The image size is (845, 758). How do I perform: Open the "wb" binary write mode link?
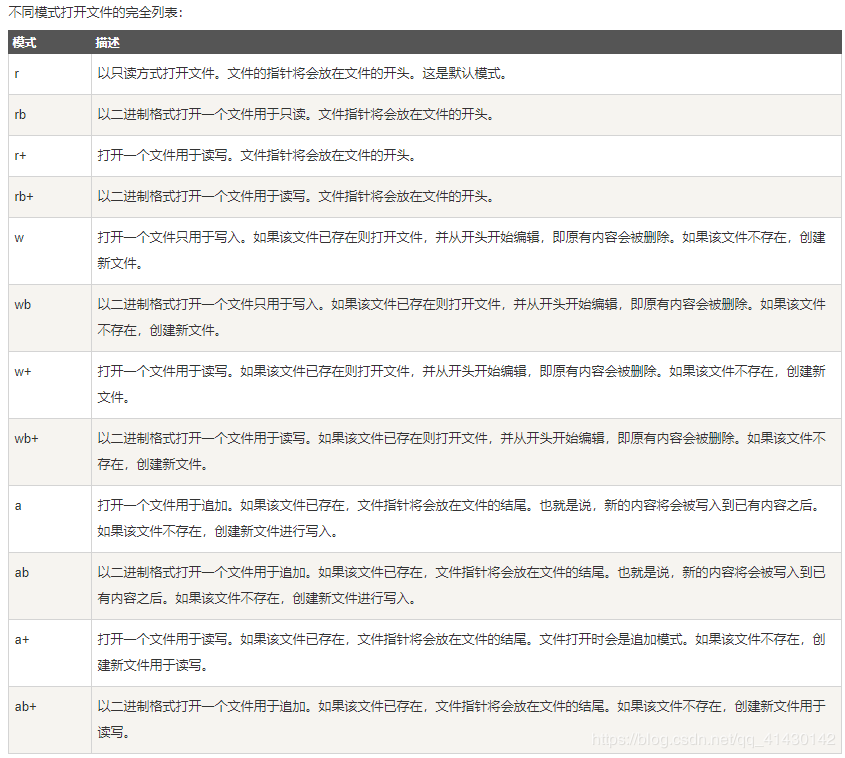[x=21, y=304]
